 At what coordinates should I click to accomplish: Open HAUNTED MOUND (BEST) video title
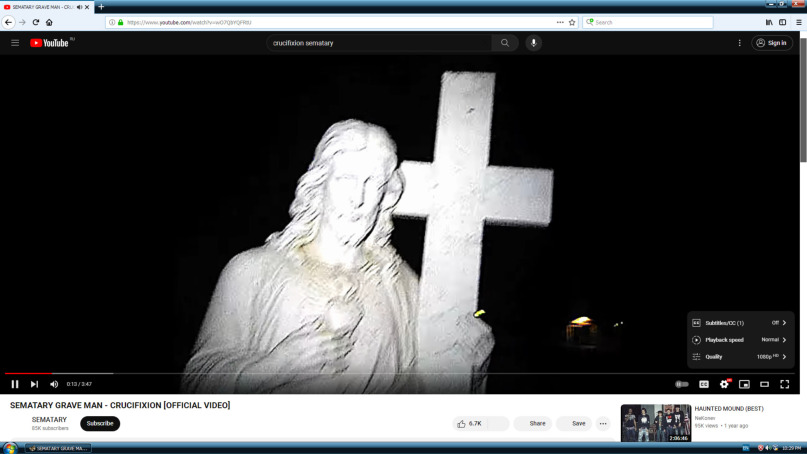(729, 409)
